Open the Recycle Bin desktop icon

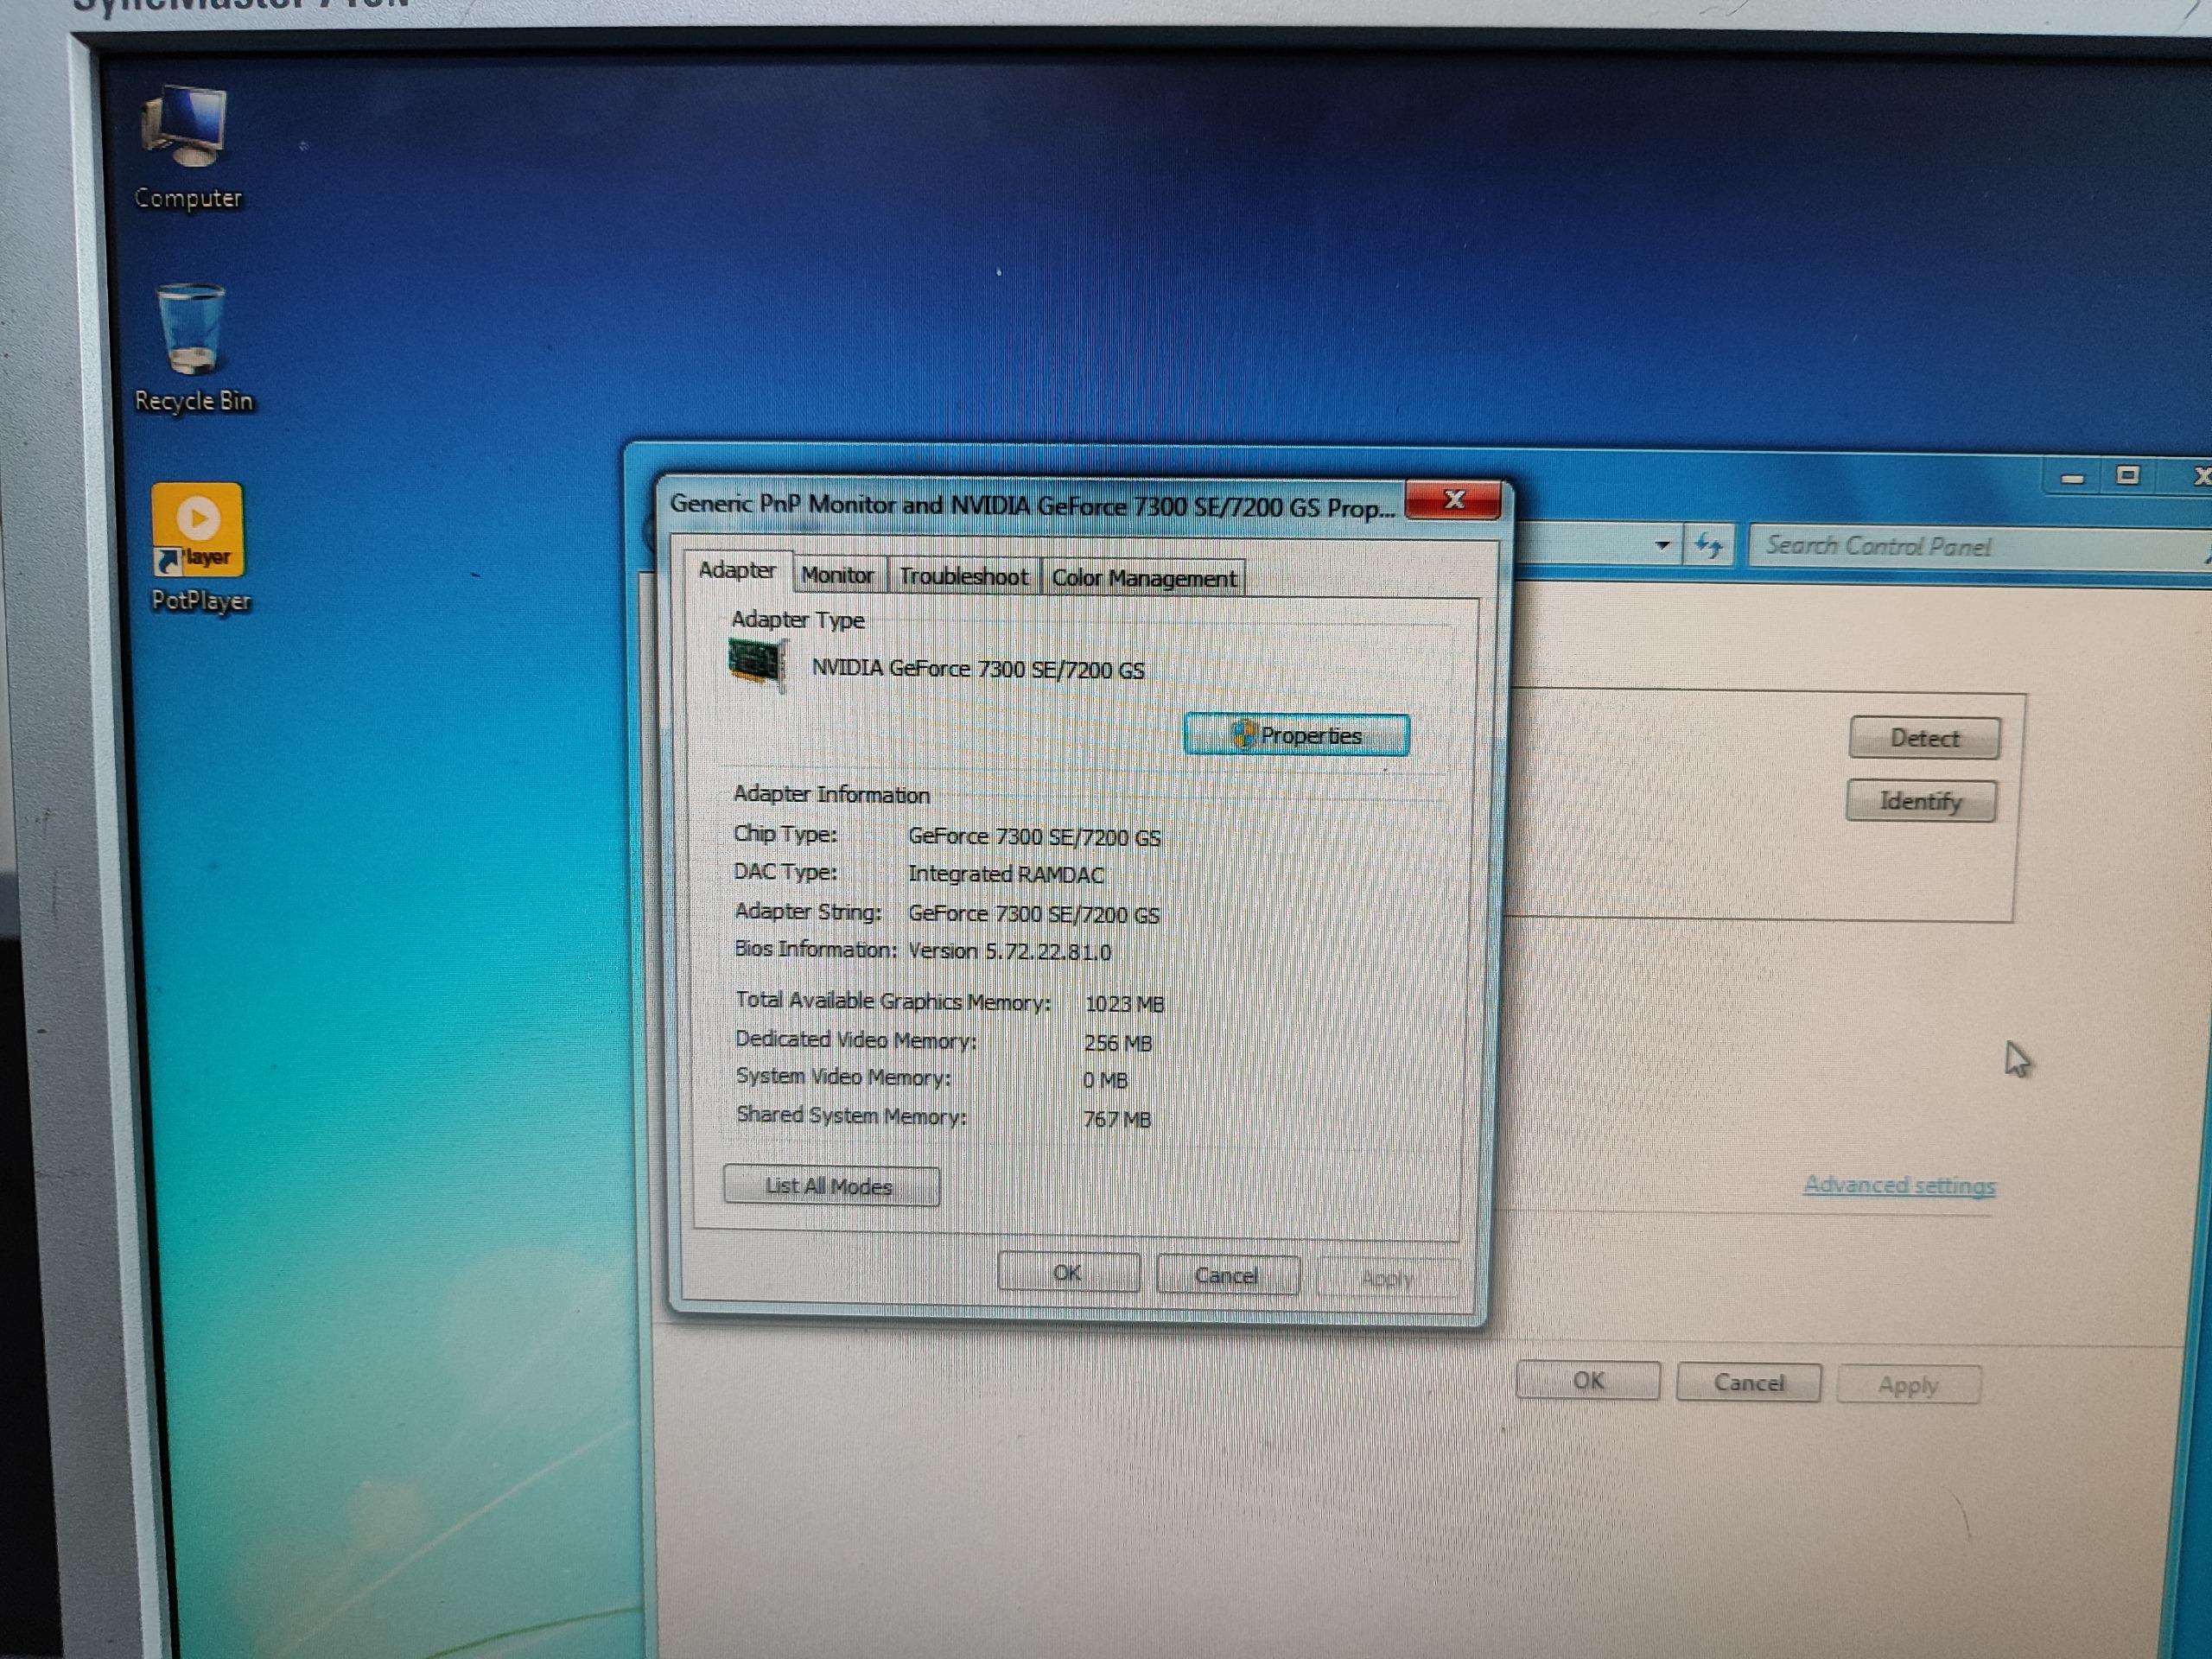click(192, 348)
